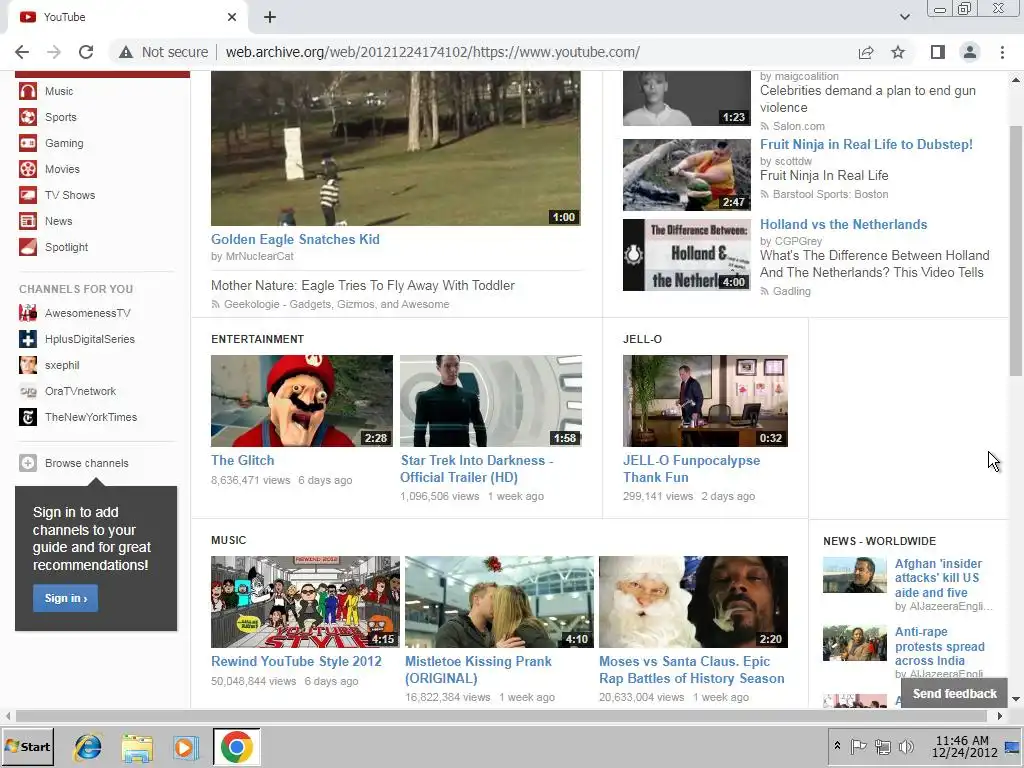Open the tab search dropdown chevron
This screenshot has width=1024, height=768.
pos(904,17)
